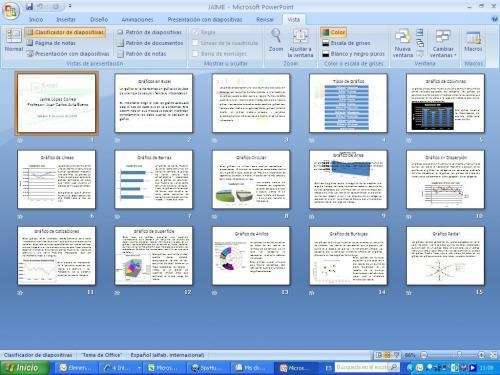Open a Nueva ventana
500x375 pixels.
pyautogui.click(x=403, y=43)
